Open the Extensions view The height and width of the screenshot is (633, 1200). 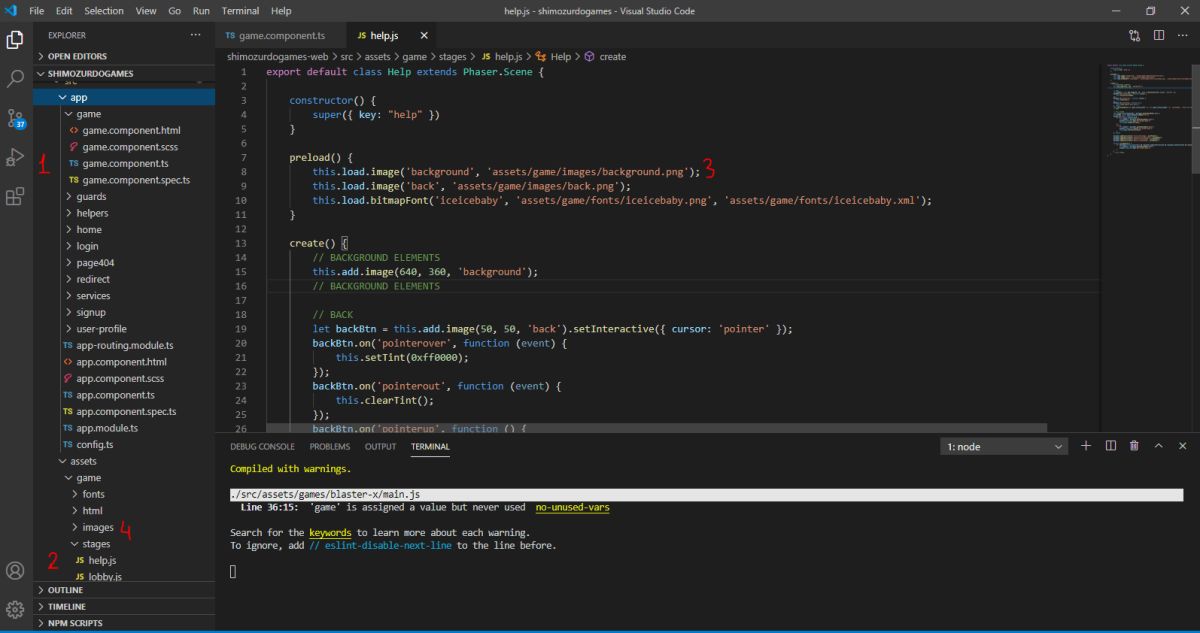15,196
